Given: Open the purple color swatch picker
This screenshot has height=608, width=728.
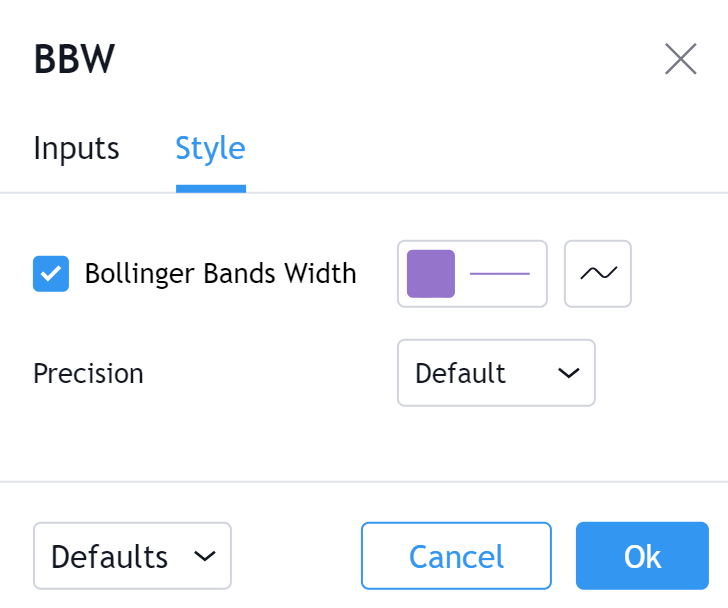Looking at the screenshot, I should point(431,273).
